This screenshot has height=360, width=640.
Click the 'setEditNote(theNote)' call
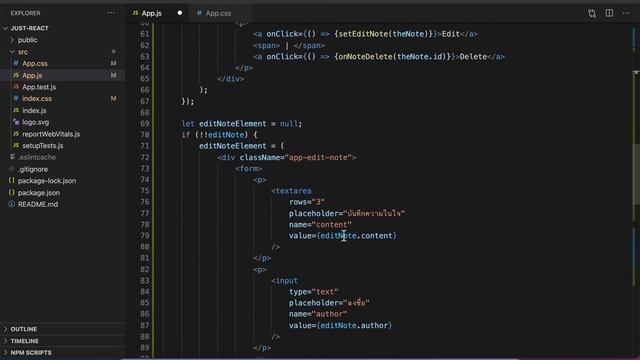click(383, 34)
